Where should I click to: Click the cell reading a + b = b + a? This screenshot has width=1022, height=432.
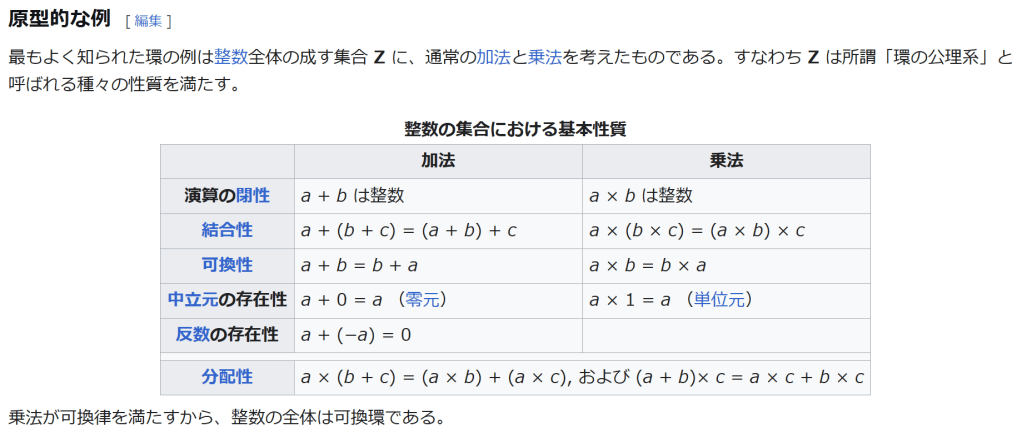coord(359,265)
